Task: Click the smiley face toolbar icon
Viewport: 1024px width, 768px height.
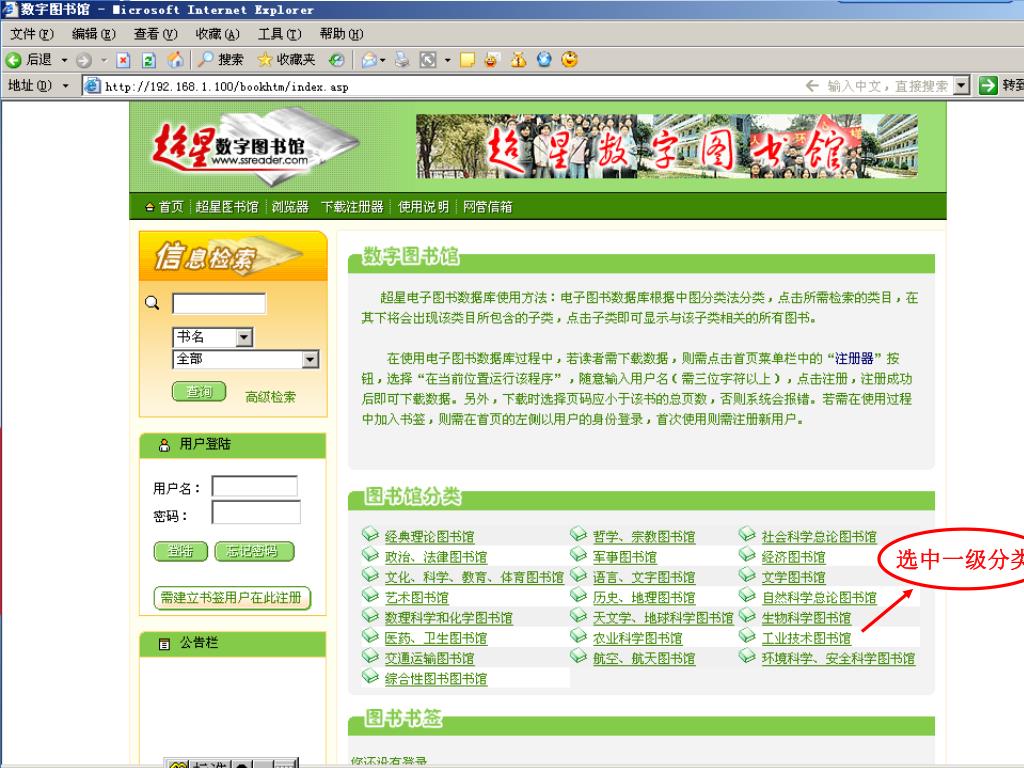Action: 569,59
